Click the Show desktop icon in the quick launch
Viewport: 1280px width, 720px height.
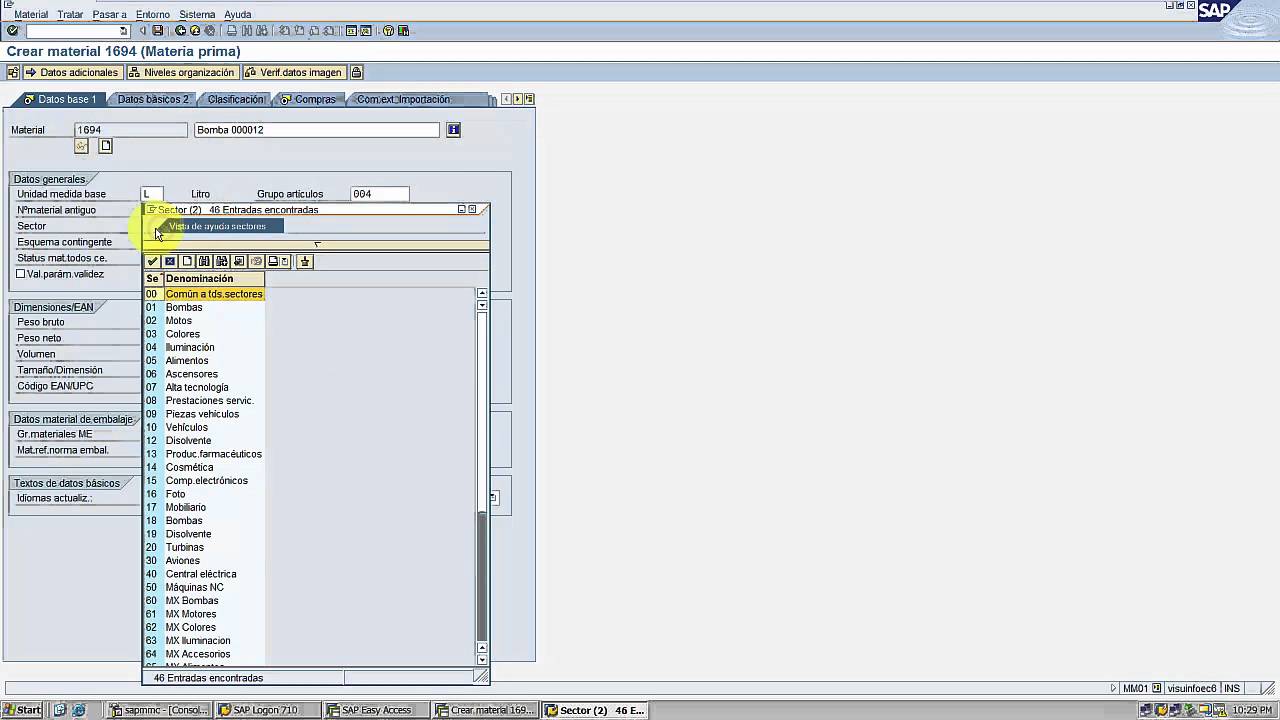(61, 710)
